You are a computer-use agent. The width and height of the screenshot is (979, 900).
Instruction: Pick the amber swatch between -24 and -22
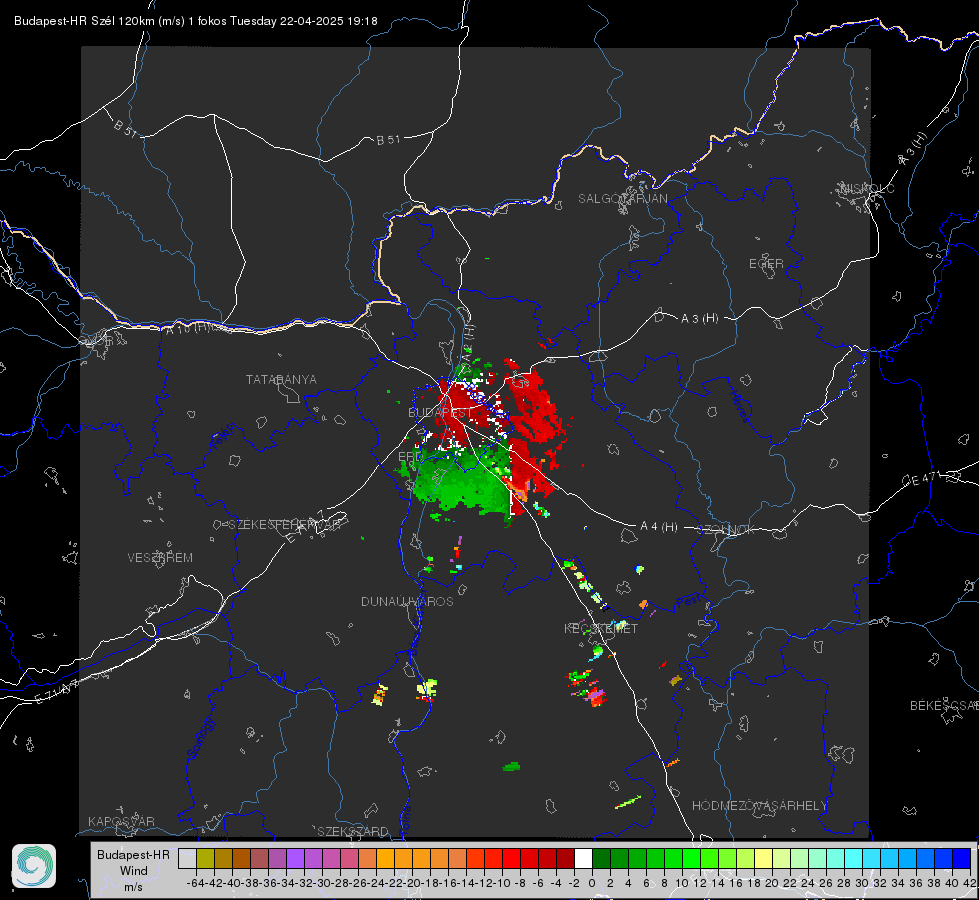click(385, 858)
